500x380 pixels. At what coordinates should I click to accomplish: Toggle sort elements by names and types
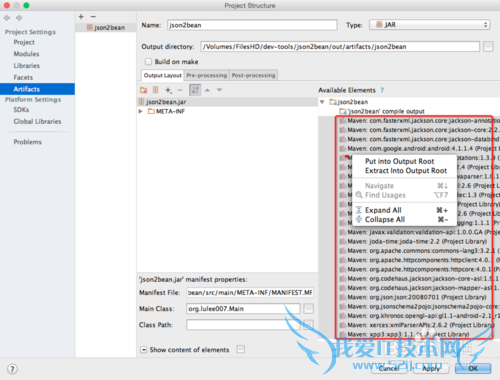[x=195, y=90]
